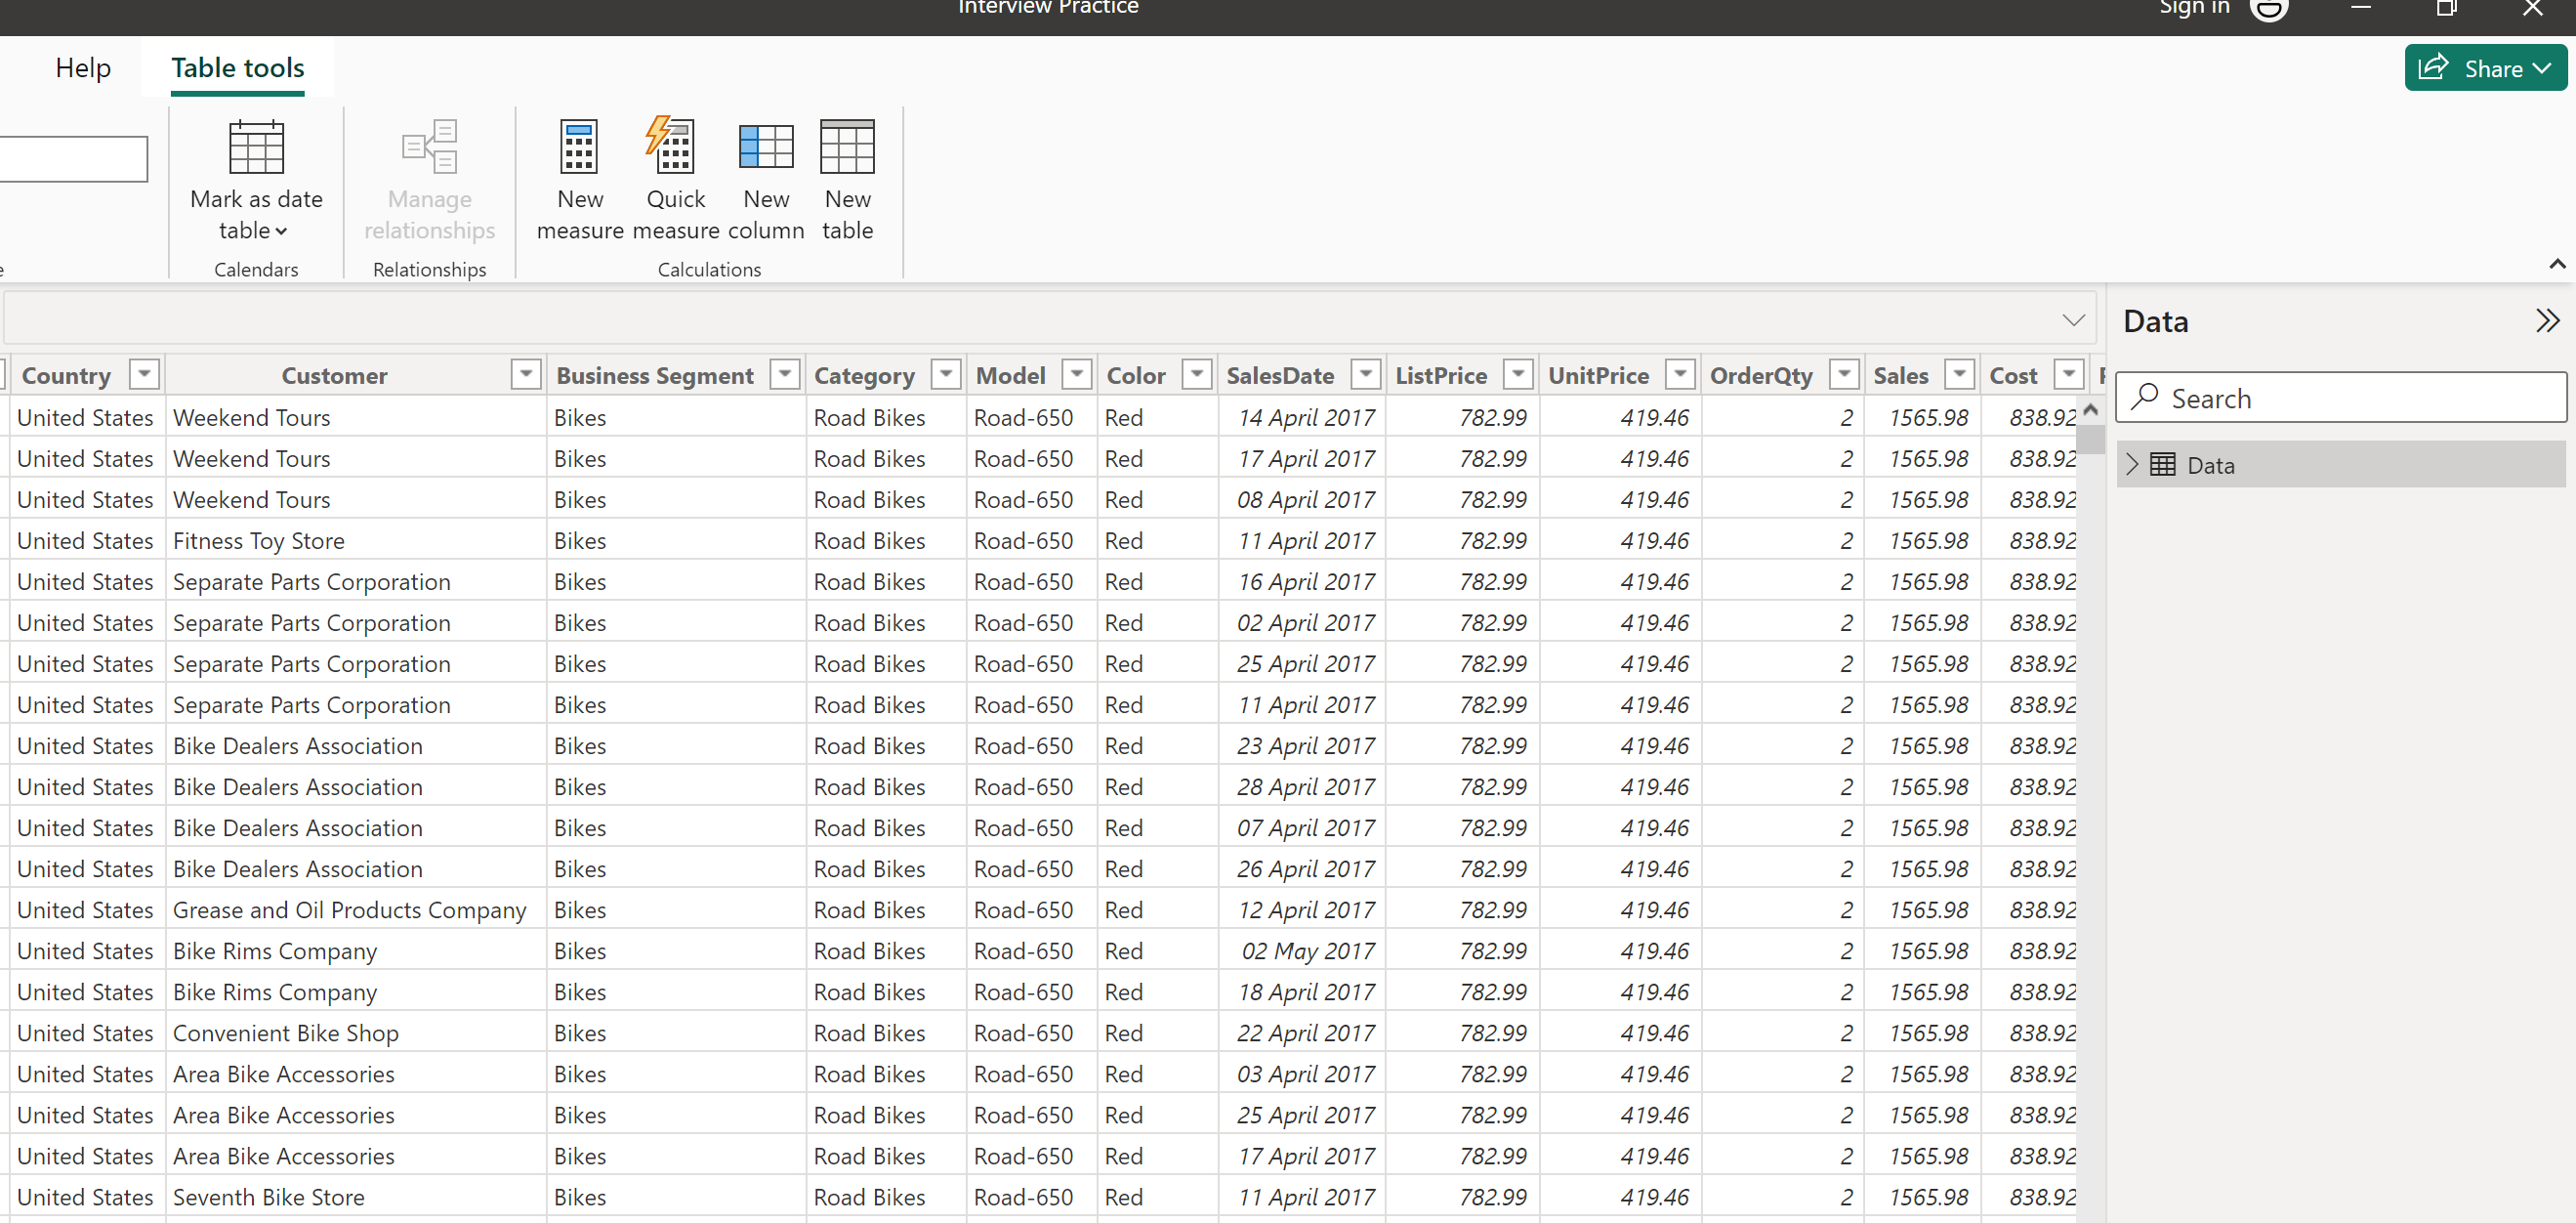The image size is (2576, 1223).
Task: Open the ListPrice column filter dropdown
Action: coord(1518,374)
